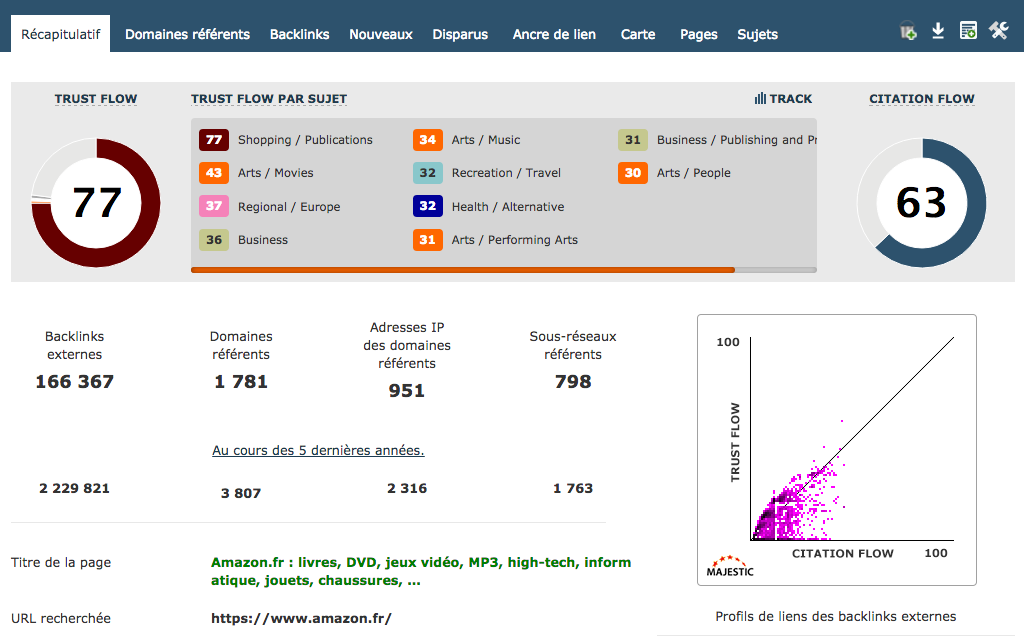The image size is (1024, 638).
Task: Open the tools hammer-and-wrench icon
Action: (x=999, y=30)
